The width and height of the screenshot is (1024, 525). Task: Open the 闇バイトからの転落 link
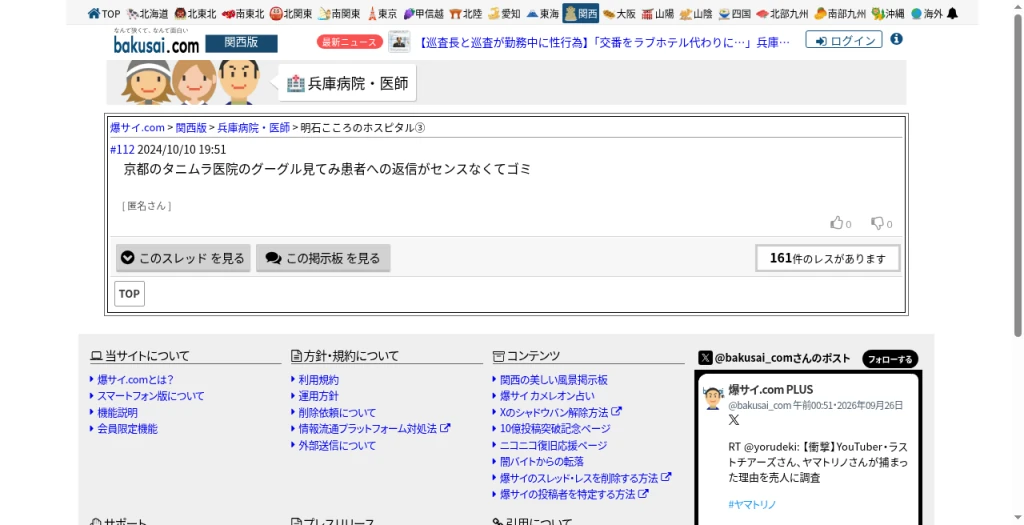[x=542, y=462]
